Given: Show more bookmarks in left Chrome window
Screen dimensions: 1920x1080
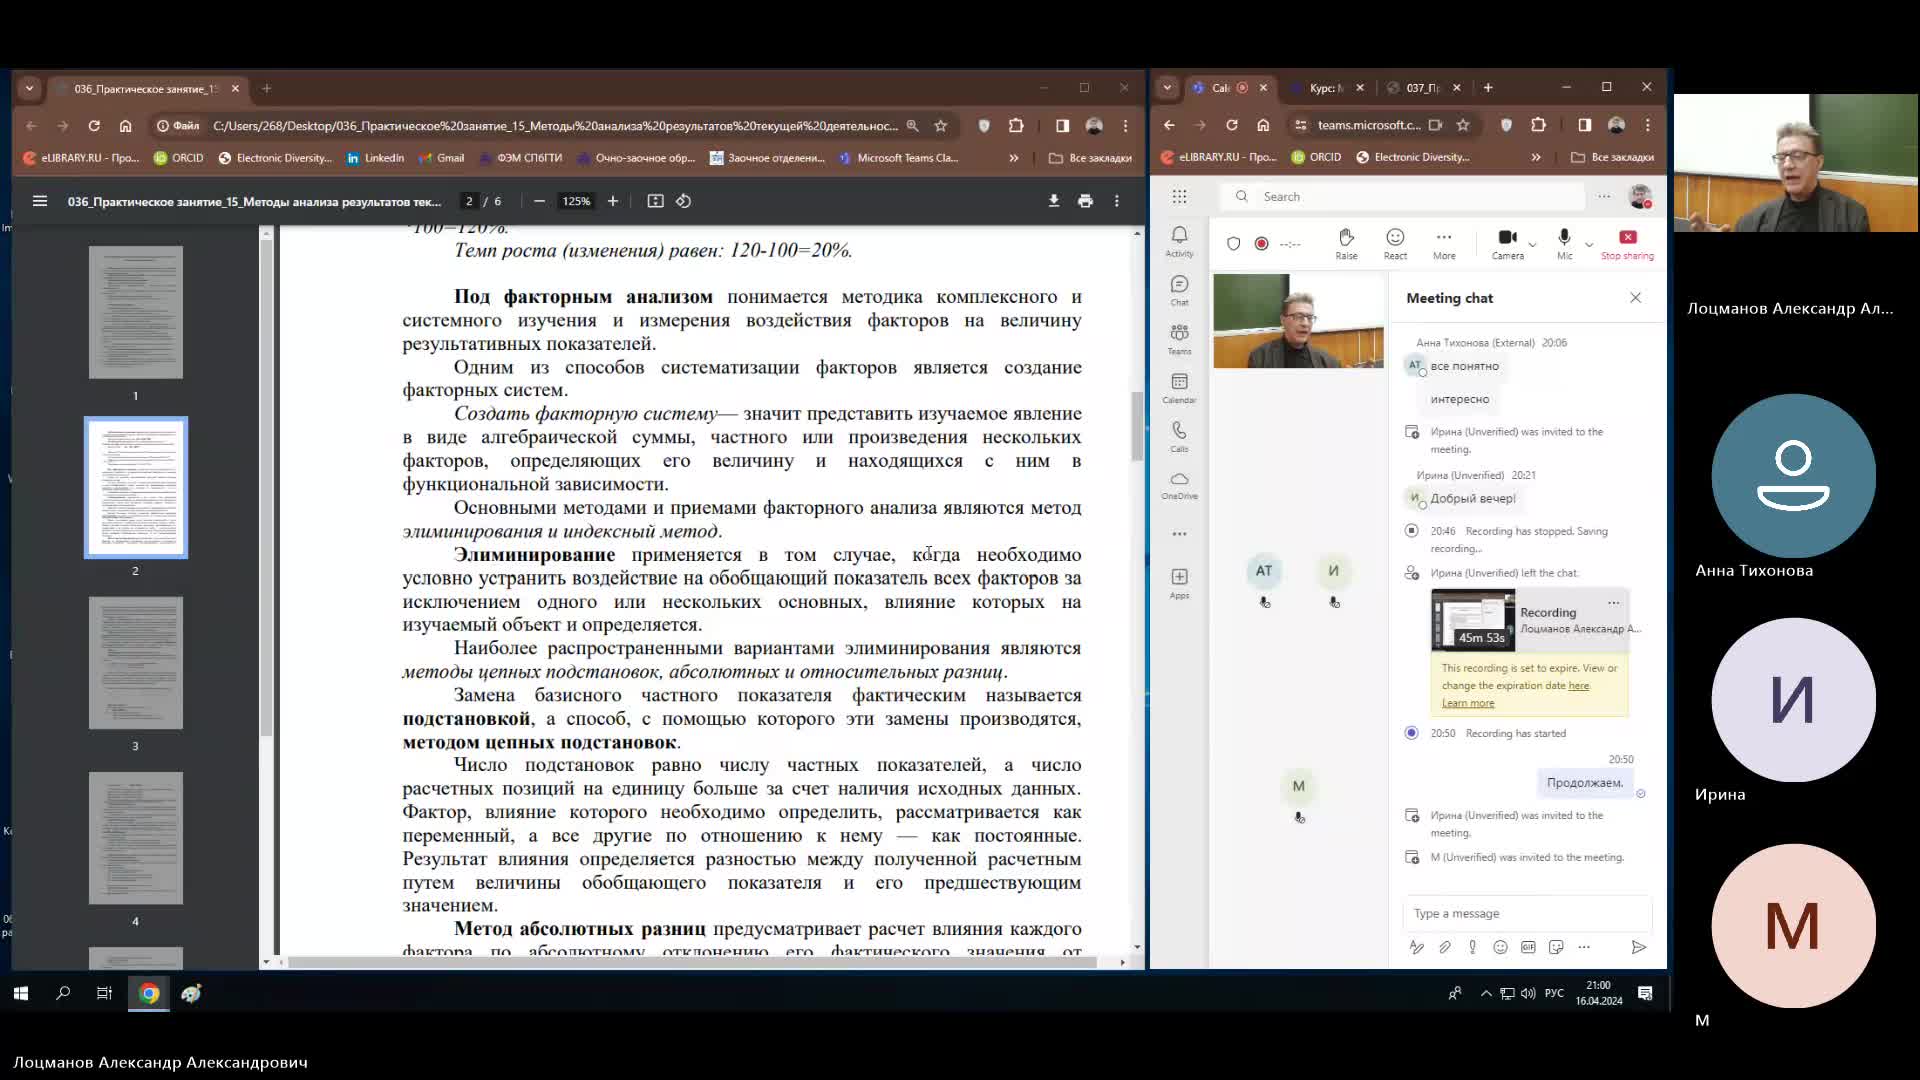Looking at the screenshot, I should 1014,158.
